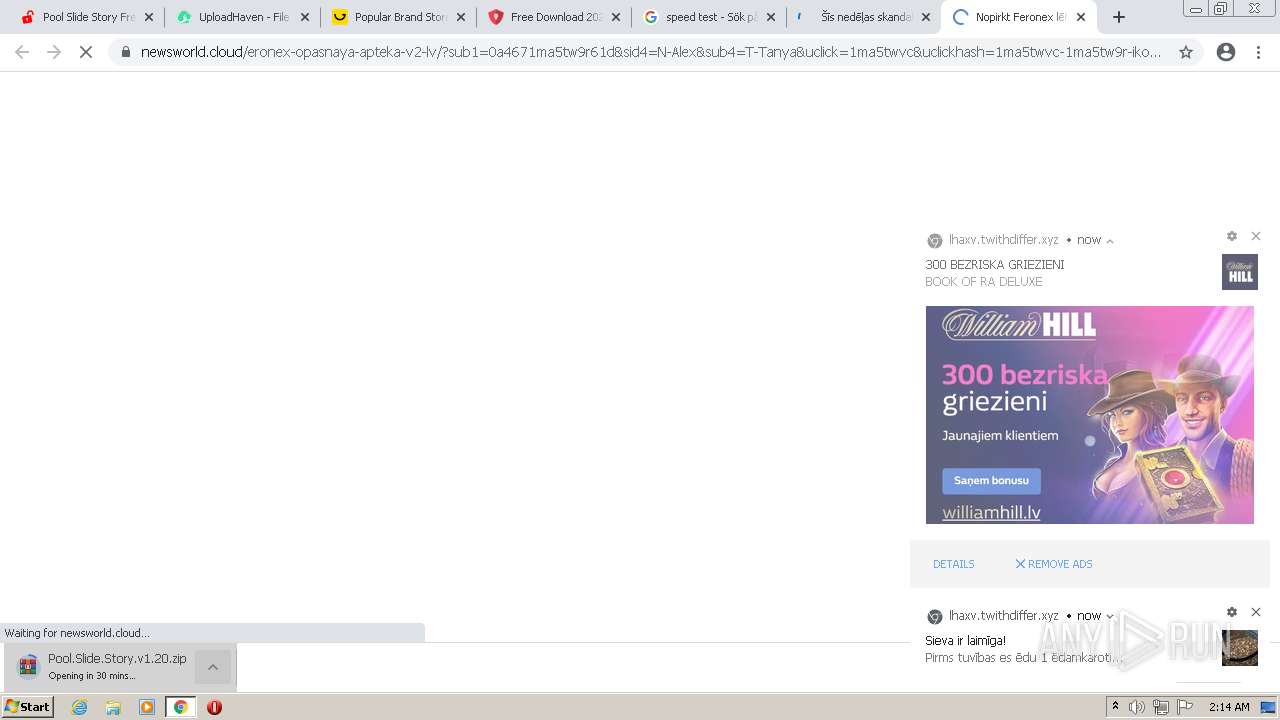The width and height of the screenshot is (1280, 720).
Task: Open the William Hill banner image
Action: point(1089,415)
